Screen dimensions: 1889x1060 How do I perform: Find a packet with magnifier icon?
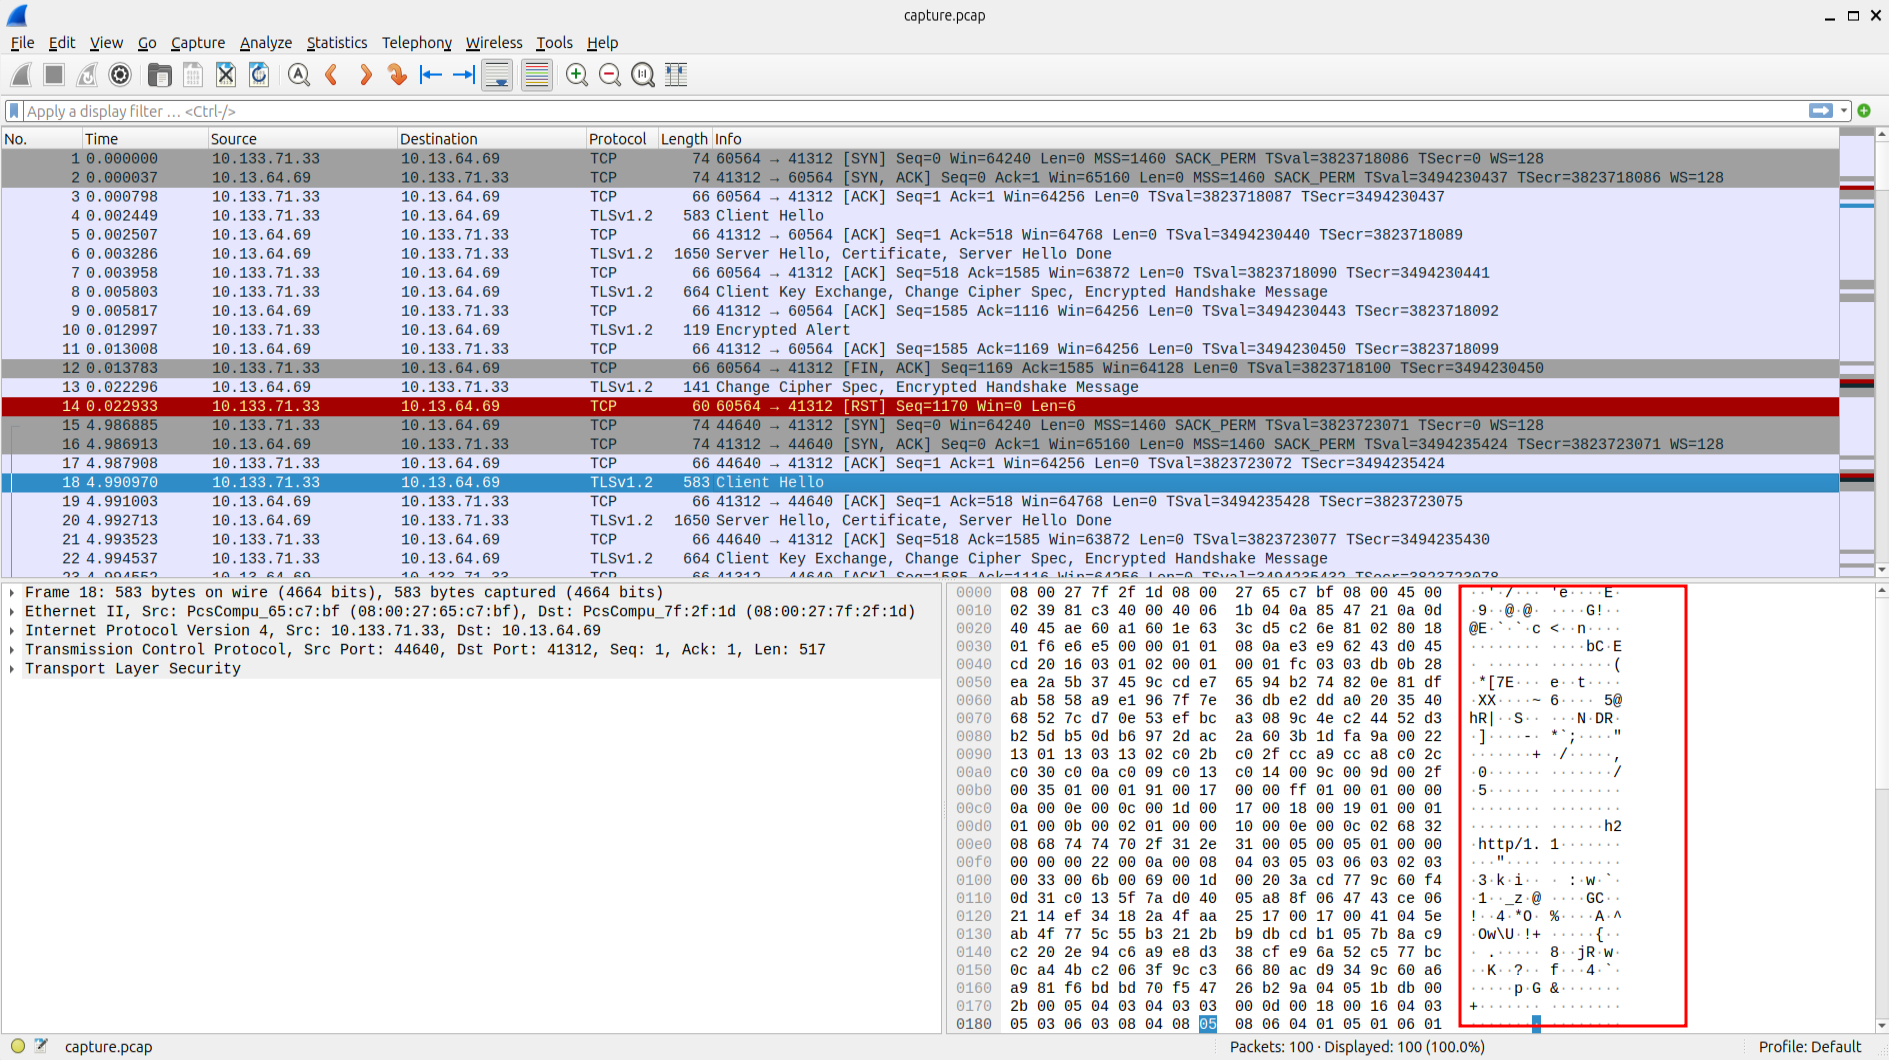(298, 75)
